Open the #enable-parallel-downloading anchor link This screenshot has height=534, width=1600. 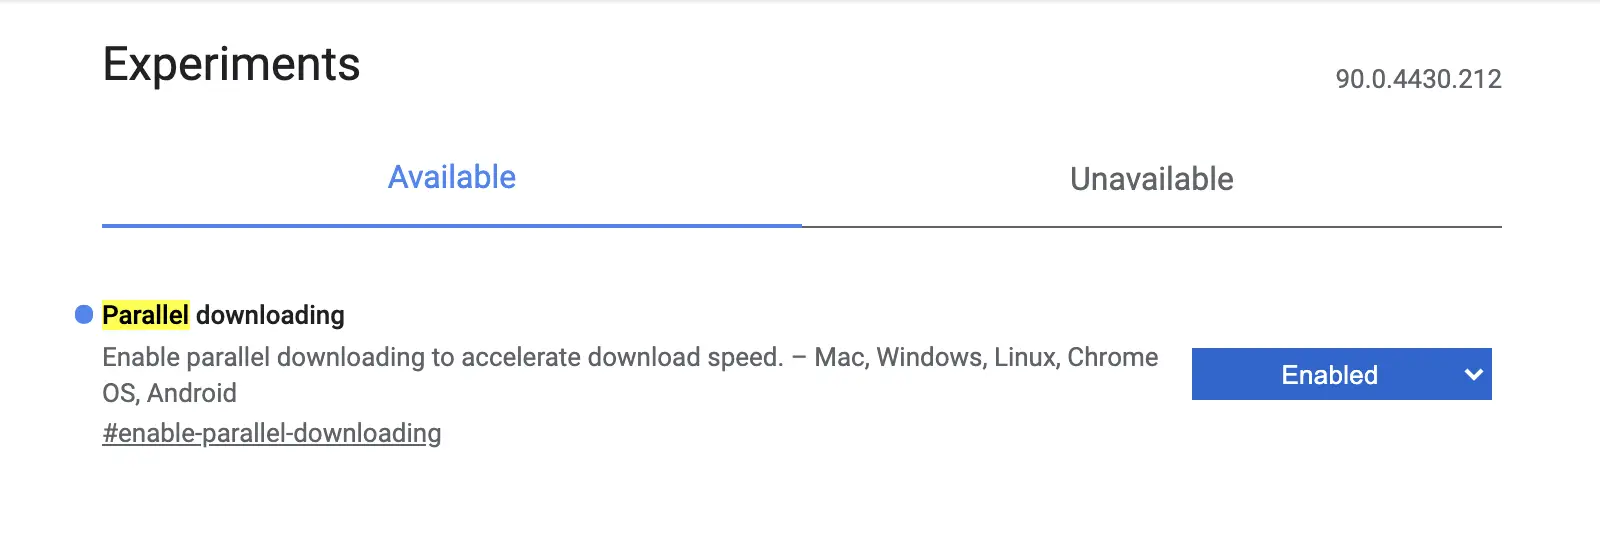click(x=271, y=434)
